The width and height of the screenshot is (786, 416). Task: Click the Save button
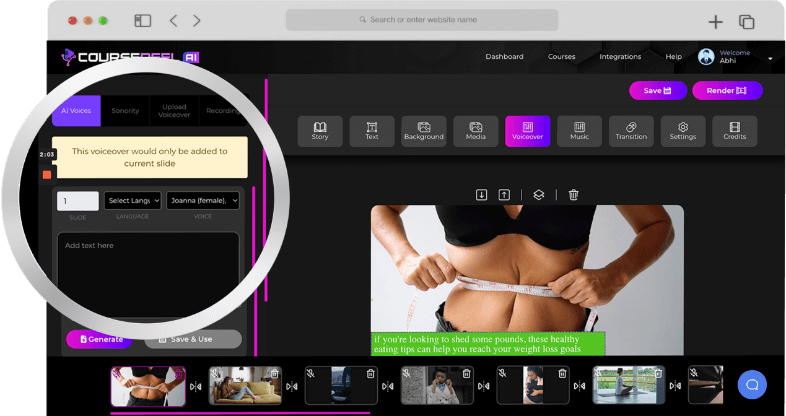point(658,91)
